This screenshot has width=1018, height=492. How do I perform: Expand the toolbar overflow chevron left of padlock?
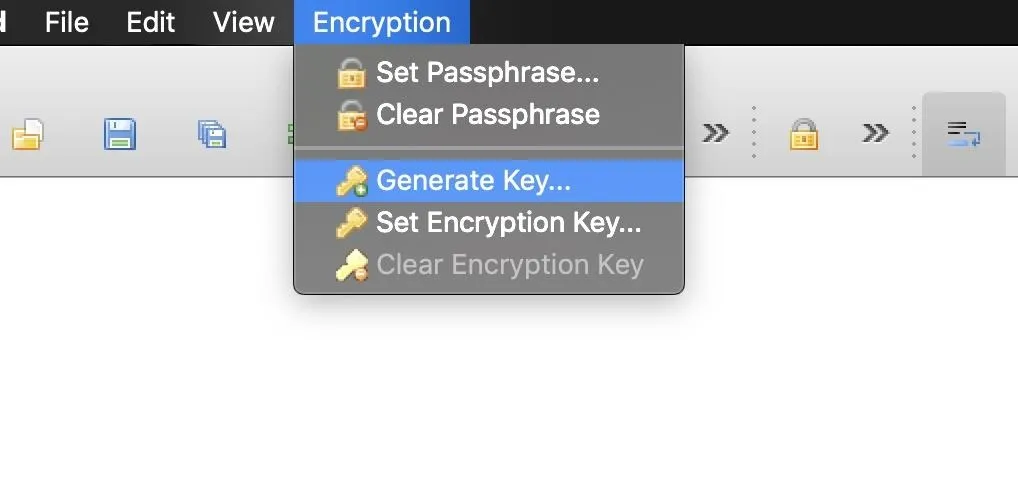(716, 133)
